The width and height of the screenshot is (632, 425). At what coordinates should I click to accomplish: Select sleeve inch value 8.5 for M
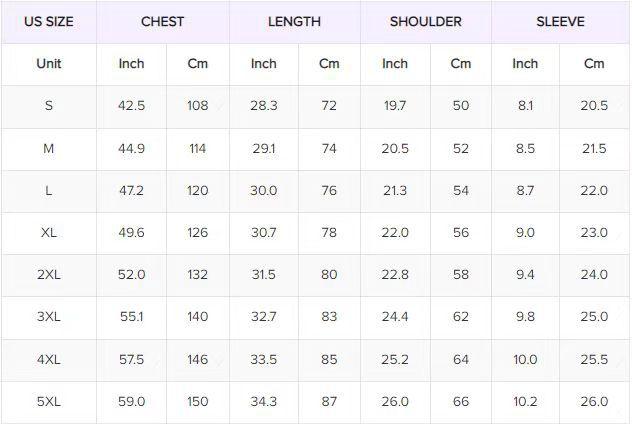(525, 148)
